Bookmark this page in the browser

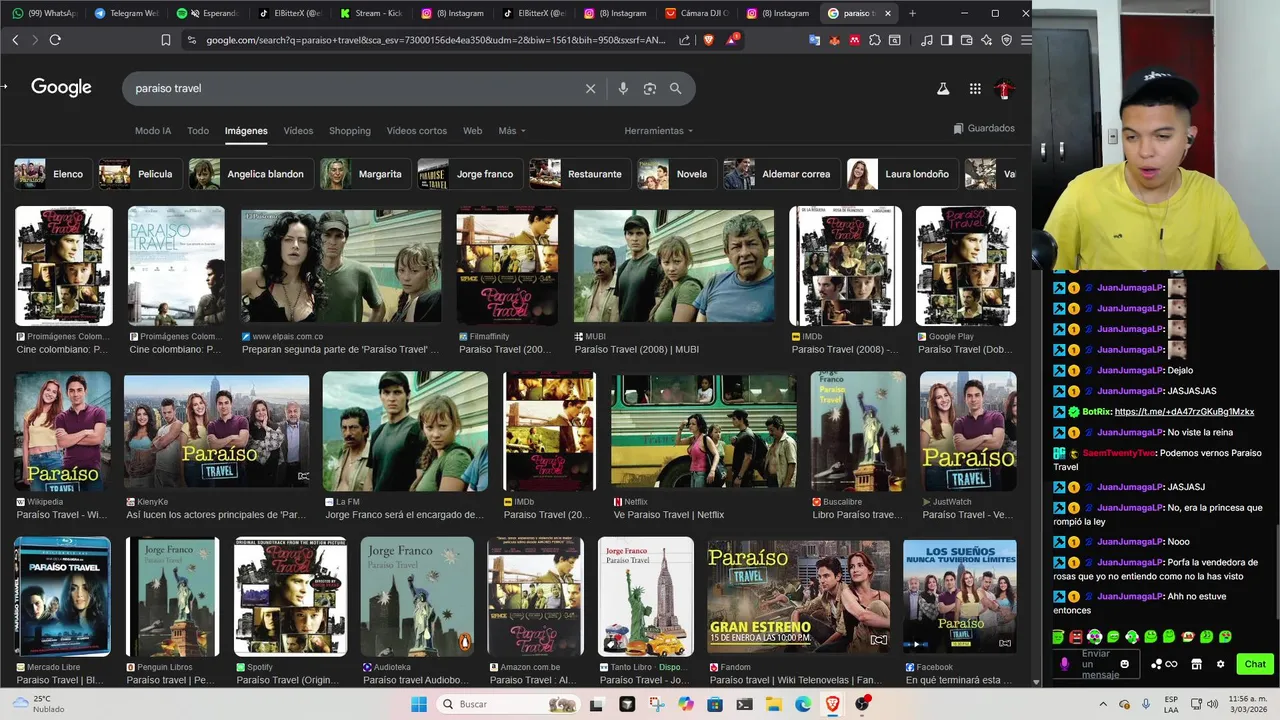click(x=166, y=40)
